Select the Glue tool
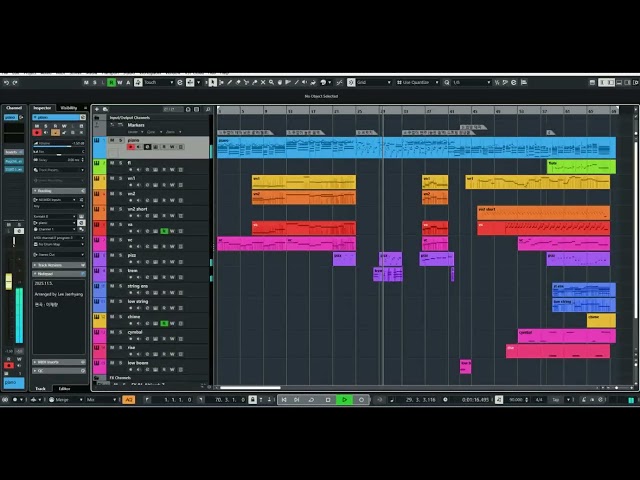640x480 pixels. coord(255,82)
